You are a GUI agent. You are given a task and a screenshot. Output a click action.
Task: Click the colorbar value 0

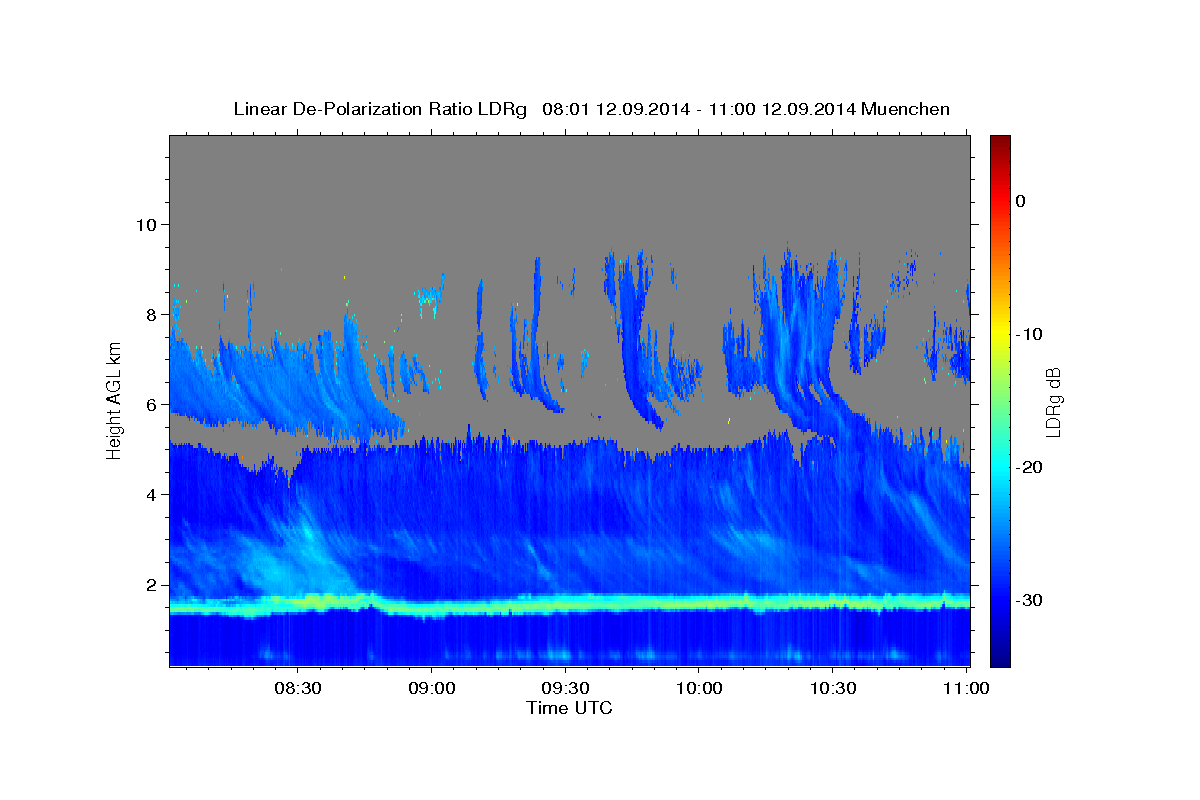point(1020,201)
